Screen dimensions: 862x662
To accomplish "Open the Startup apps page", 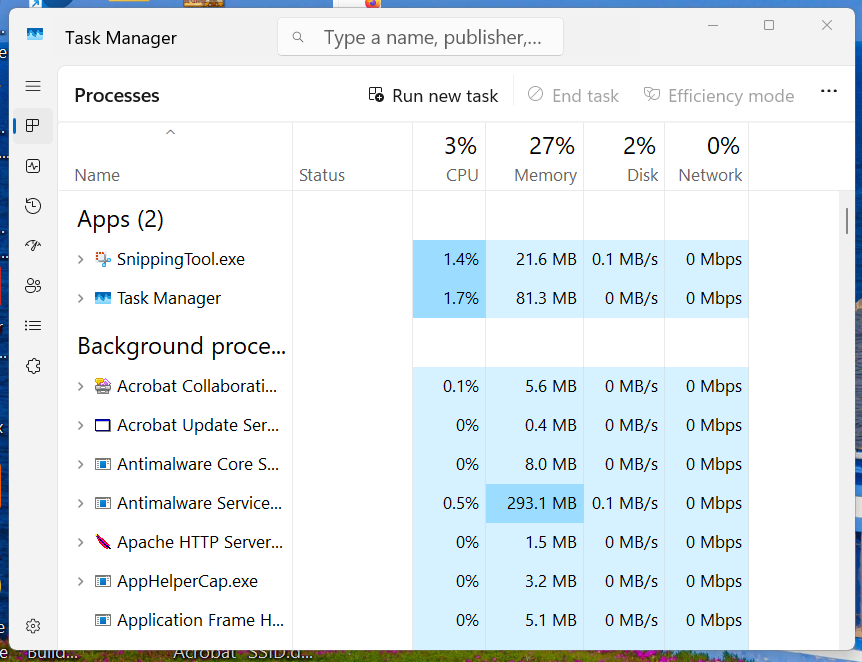I will 33,246.
